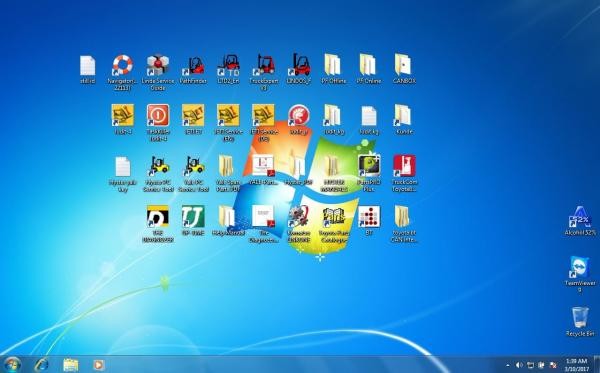Select the Recycle Bin
This screenshot has width=600, height=373.
click(580, 321)
